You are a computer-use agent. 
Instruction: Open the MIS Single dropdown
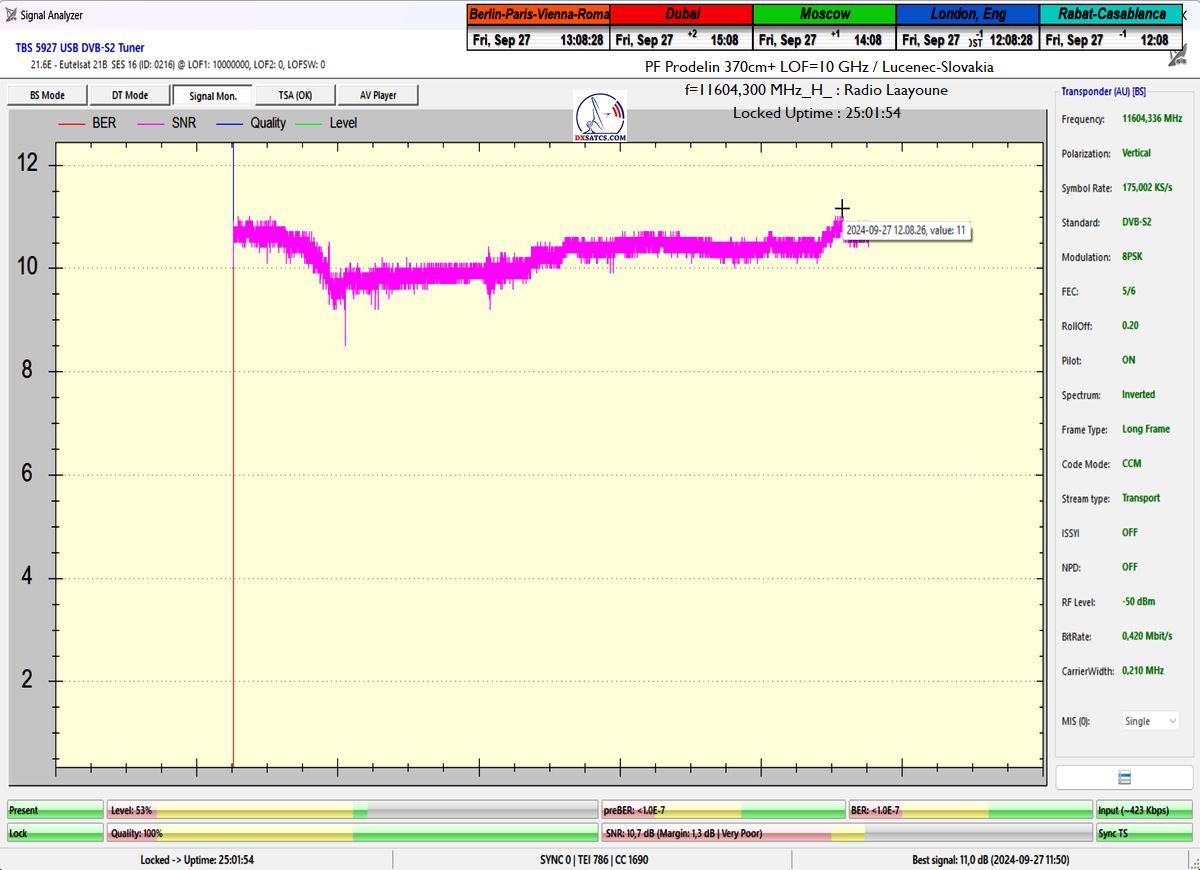click(1150, 721)
